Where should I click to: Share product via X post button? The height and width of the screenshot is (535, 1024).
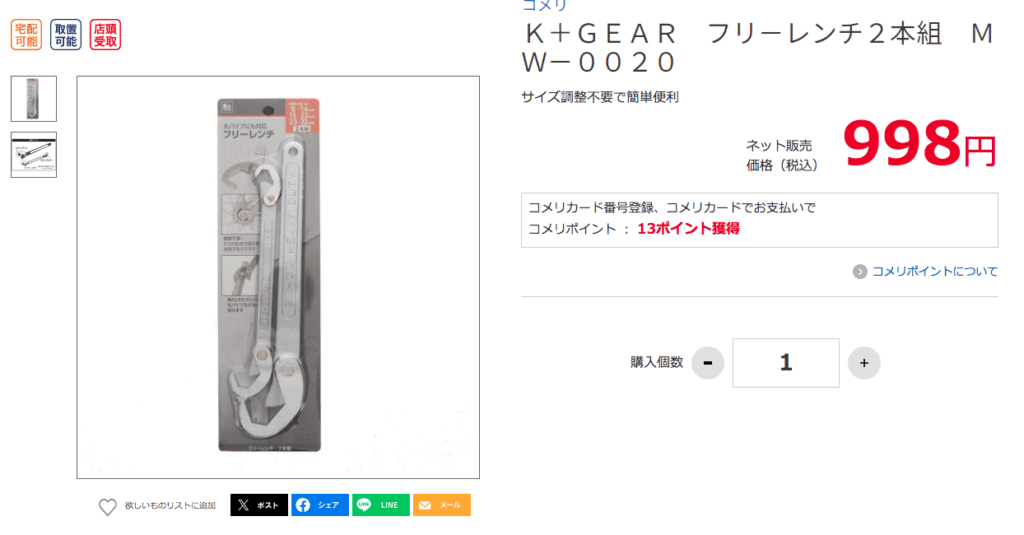[x=259, y=505]
